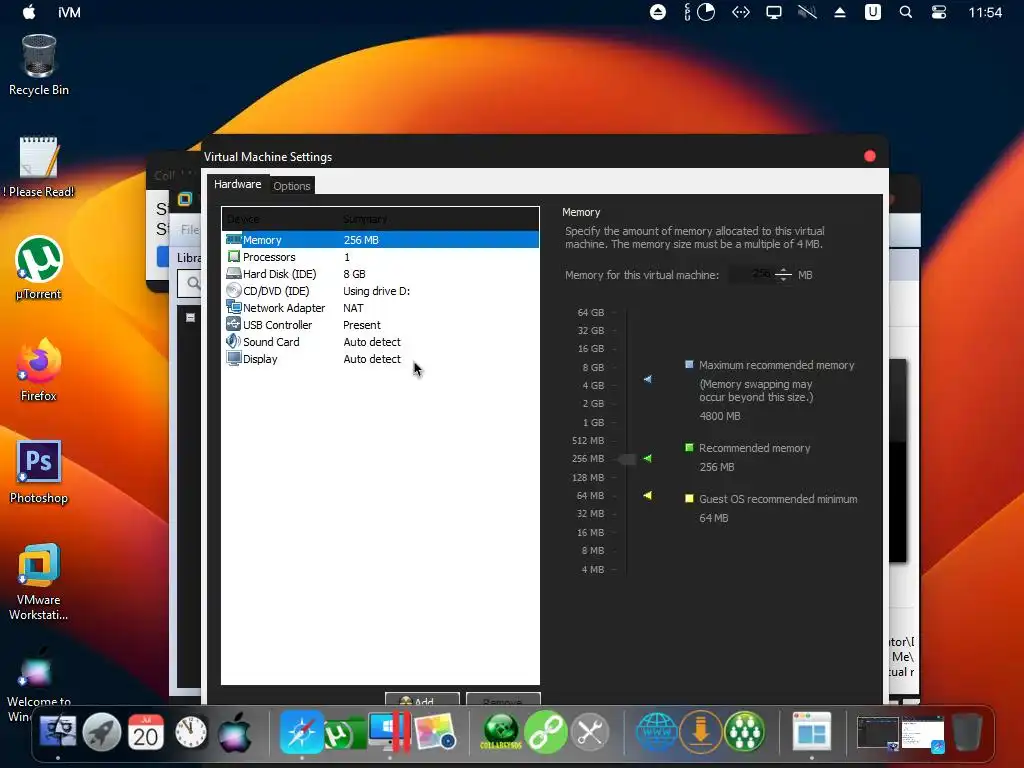Collapse the tree node in the background VMware window
This screenshot has height=768, width=1024.
(190, 318)
